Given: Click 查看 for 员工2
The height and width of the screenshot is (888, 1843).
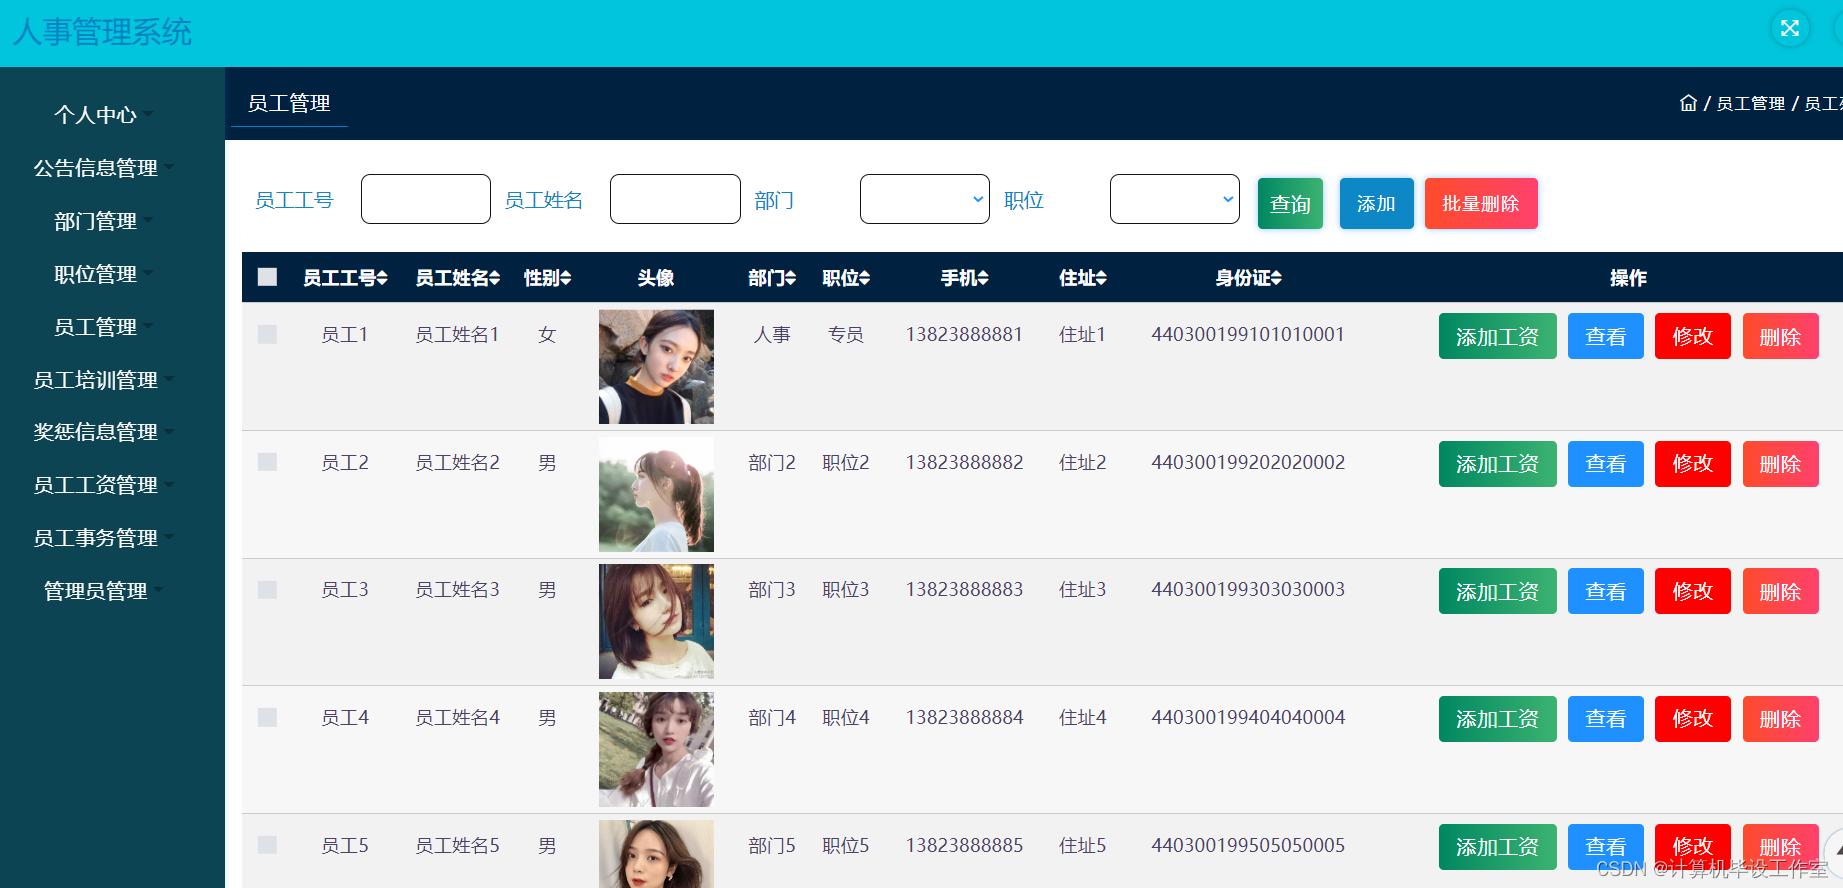Looking at the screenshot, I should pyautogui.click(x=1606, y=464).
